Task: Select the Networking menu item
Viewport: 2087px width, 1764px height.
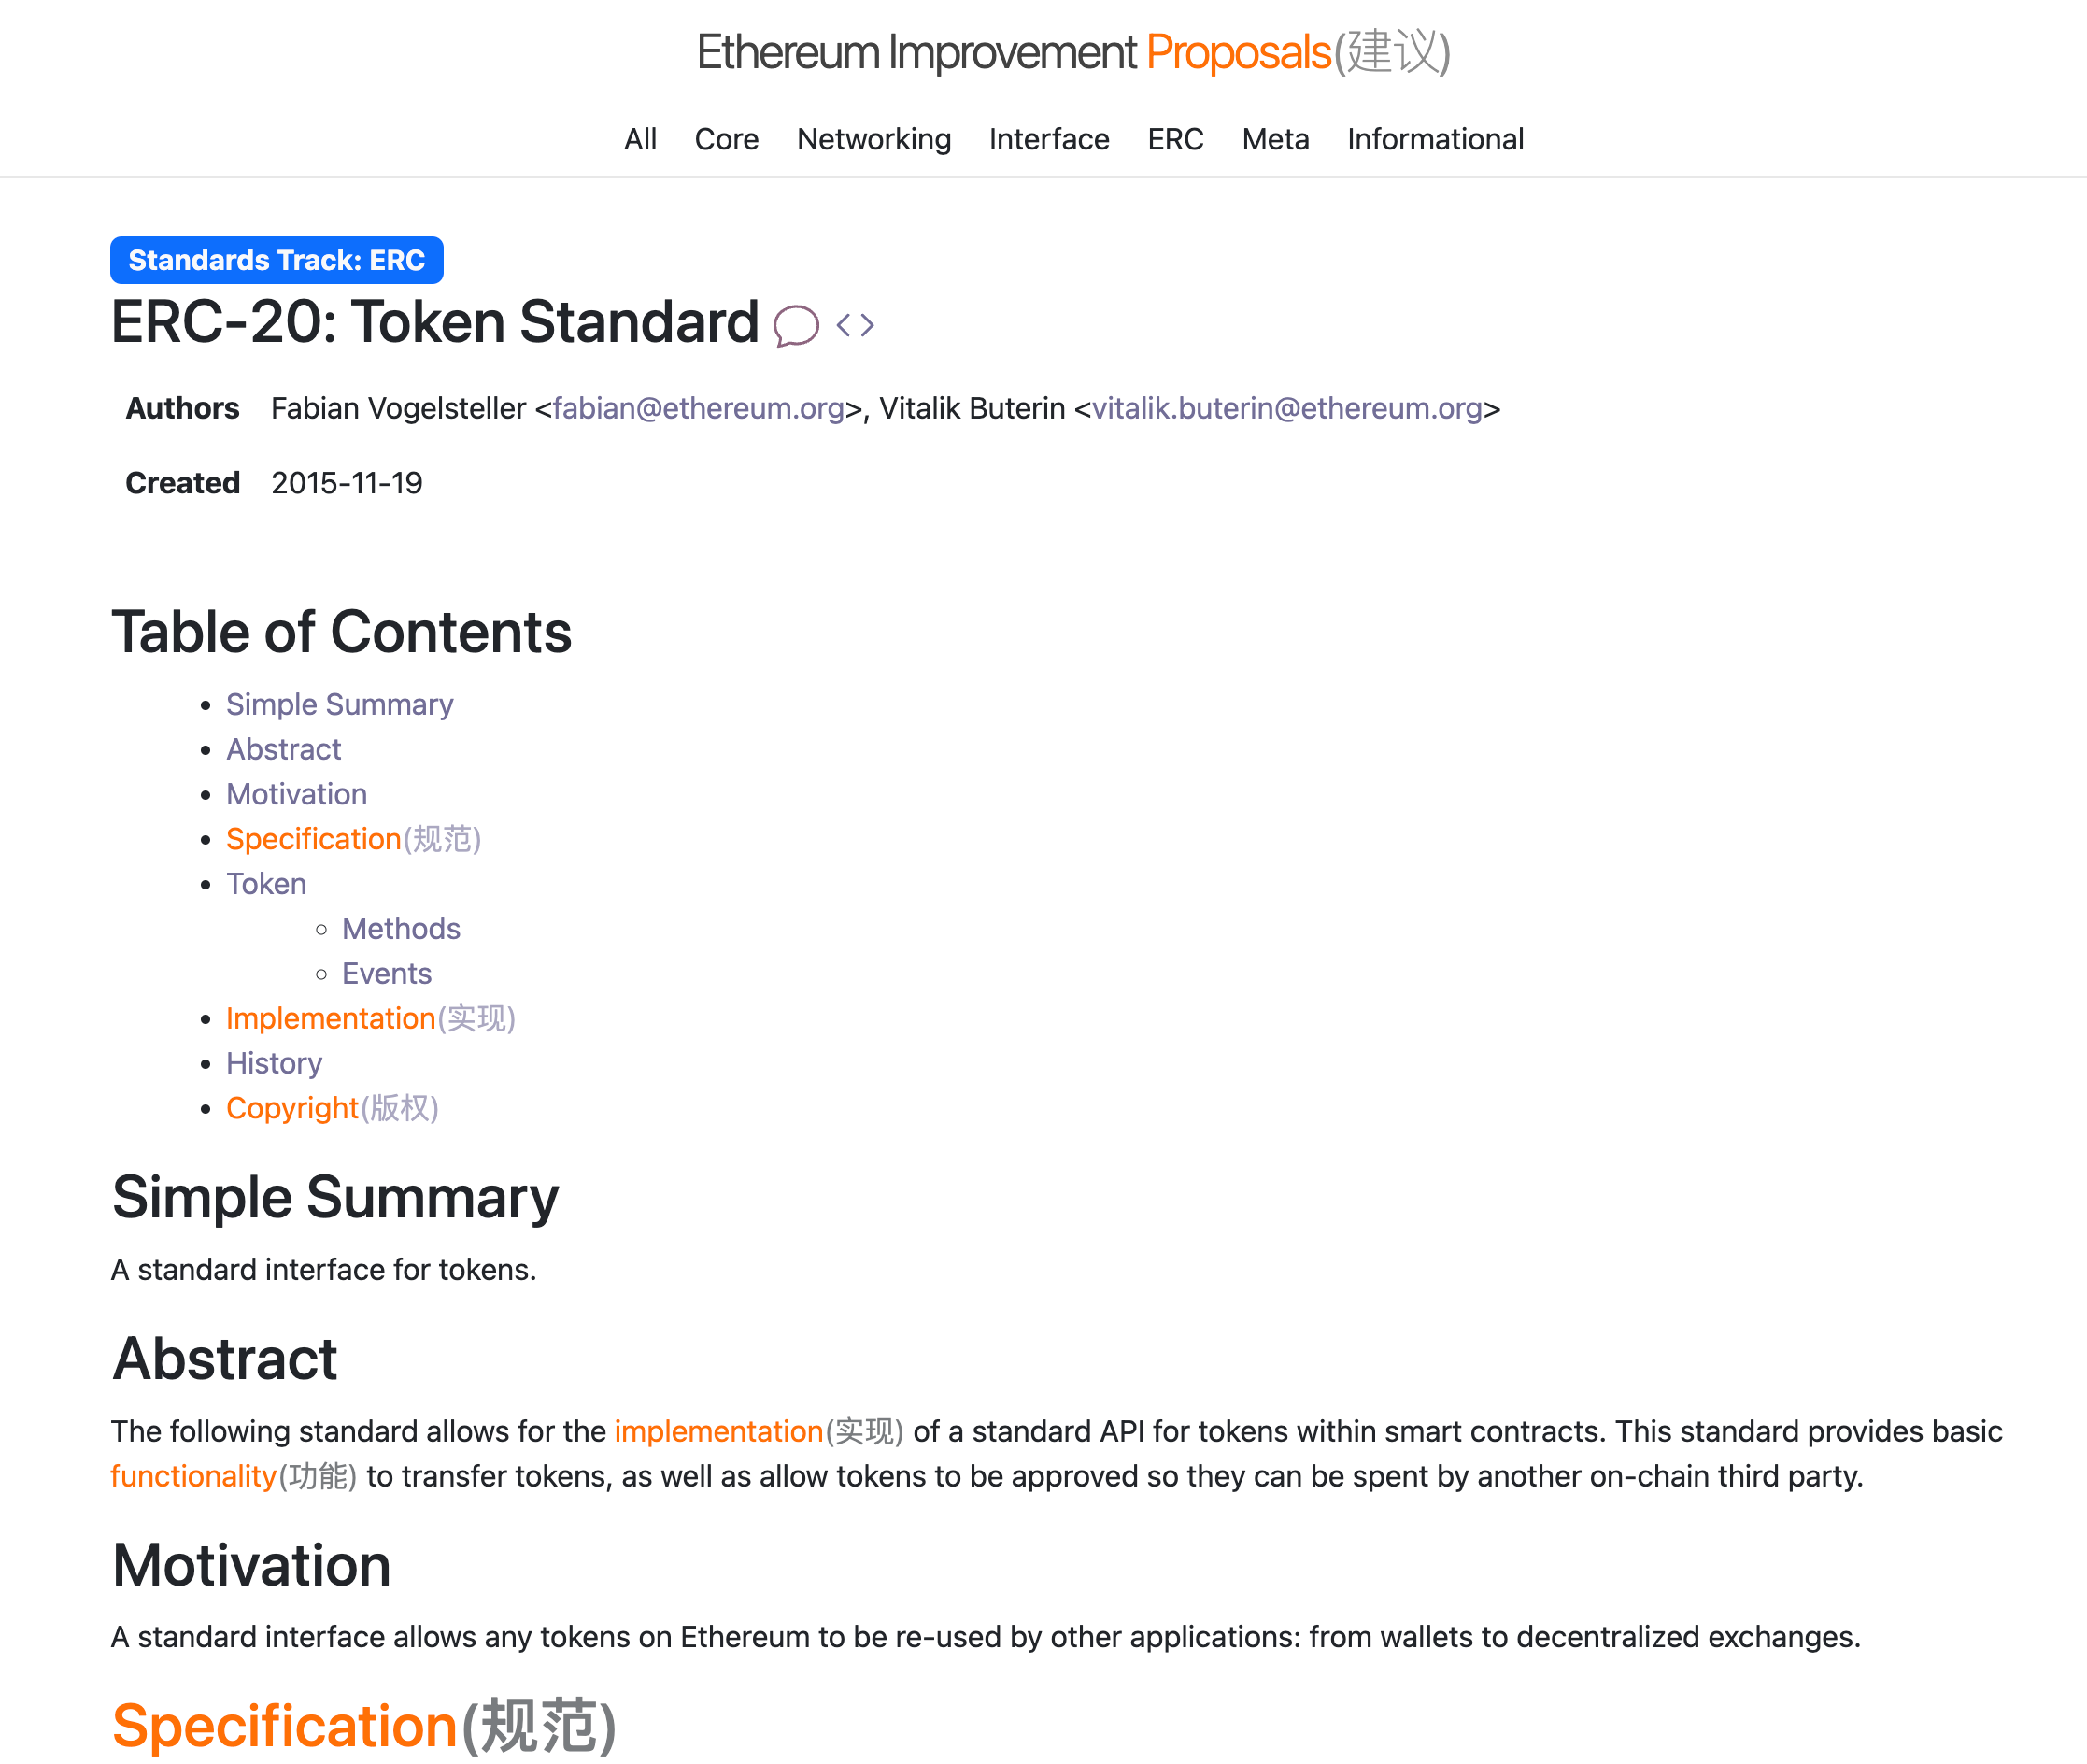Action: [873, 139]
